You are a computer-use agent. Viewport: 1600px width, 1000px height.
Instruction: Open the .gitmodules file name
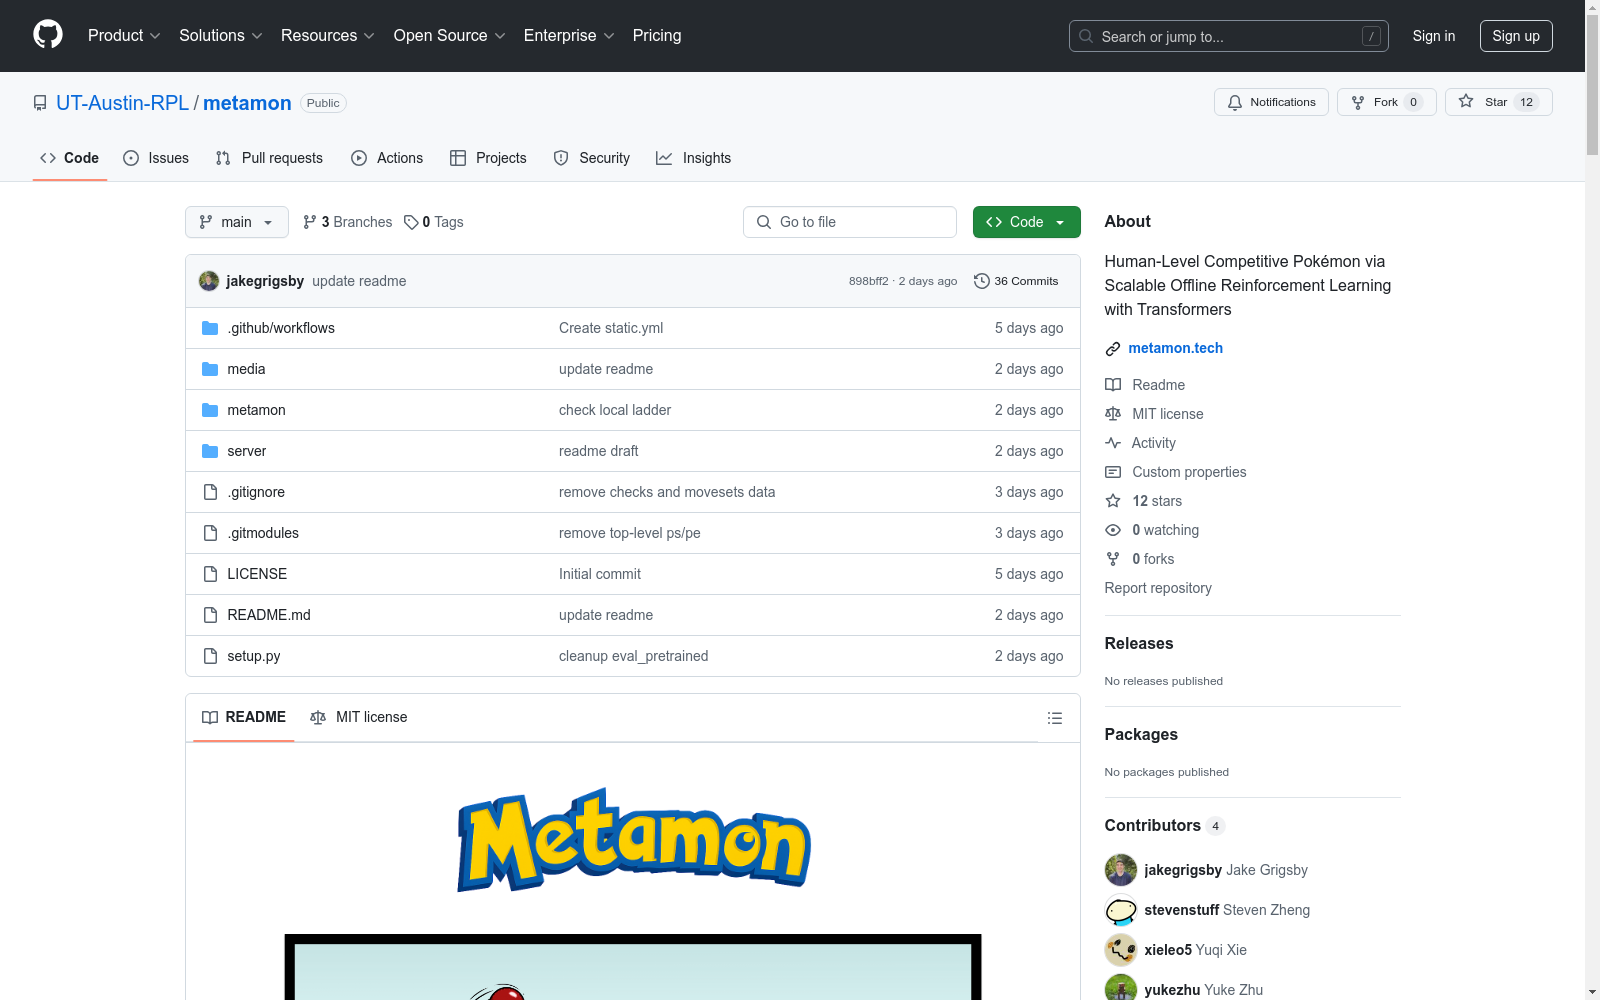click(263, 533)
